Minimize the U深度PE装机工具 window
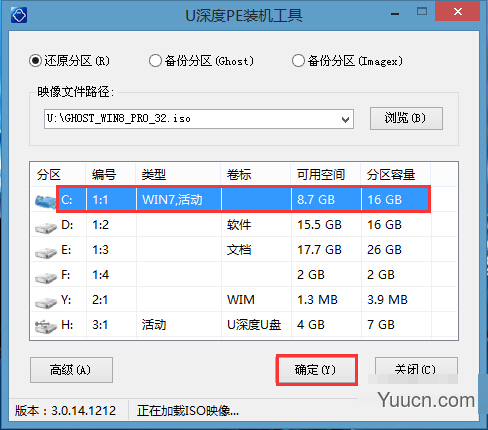This screenshot has width=488, height=430. point(395,14)
